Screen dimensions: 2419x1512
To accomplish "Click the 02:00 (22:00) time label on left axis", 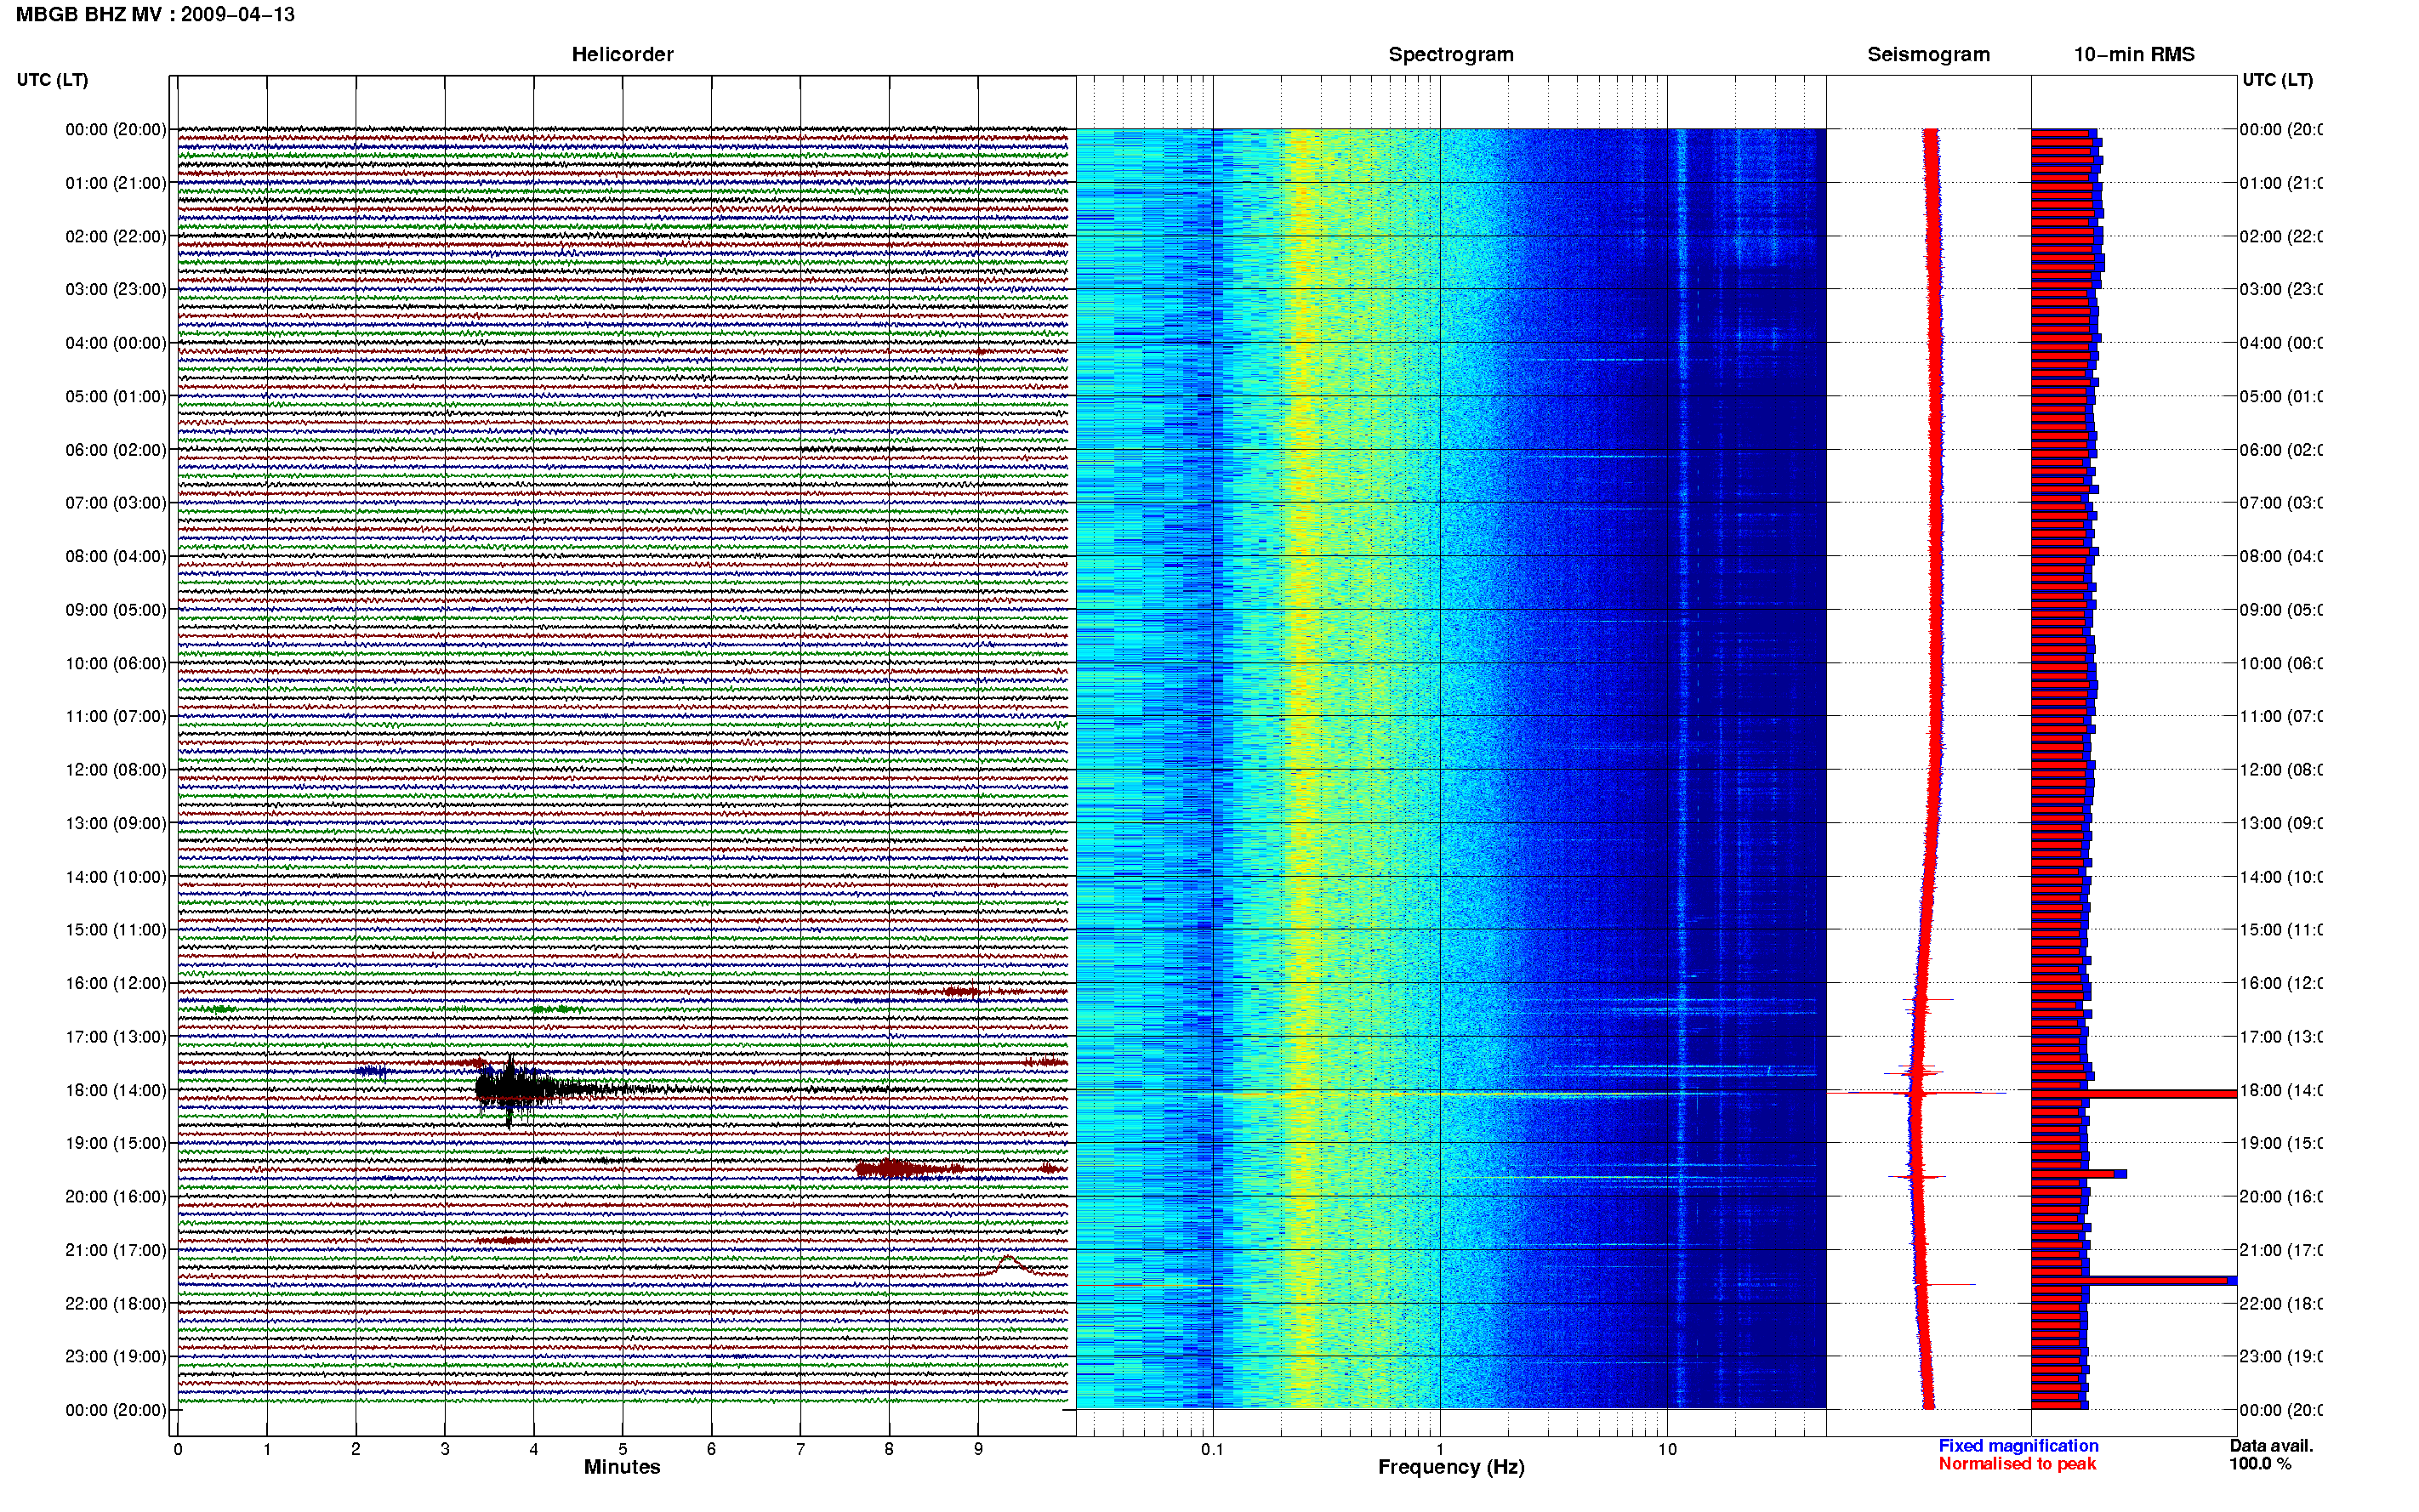I will coord(116,236).
